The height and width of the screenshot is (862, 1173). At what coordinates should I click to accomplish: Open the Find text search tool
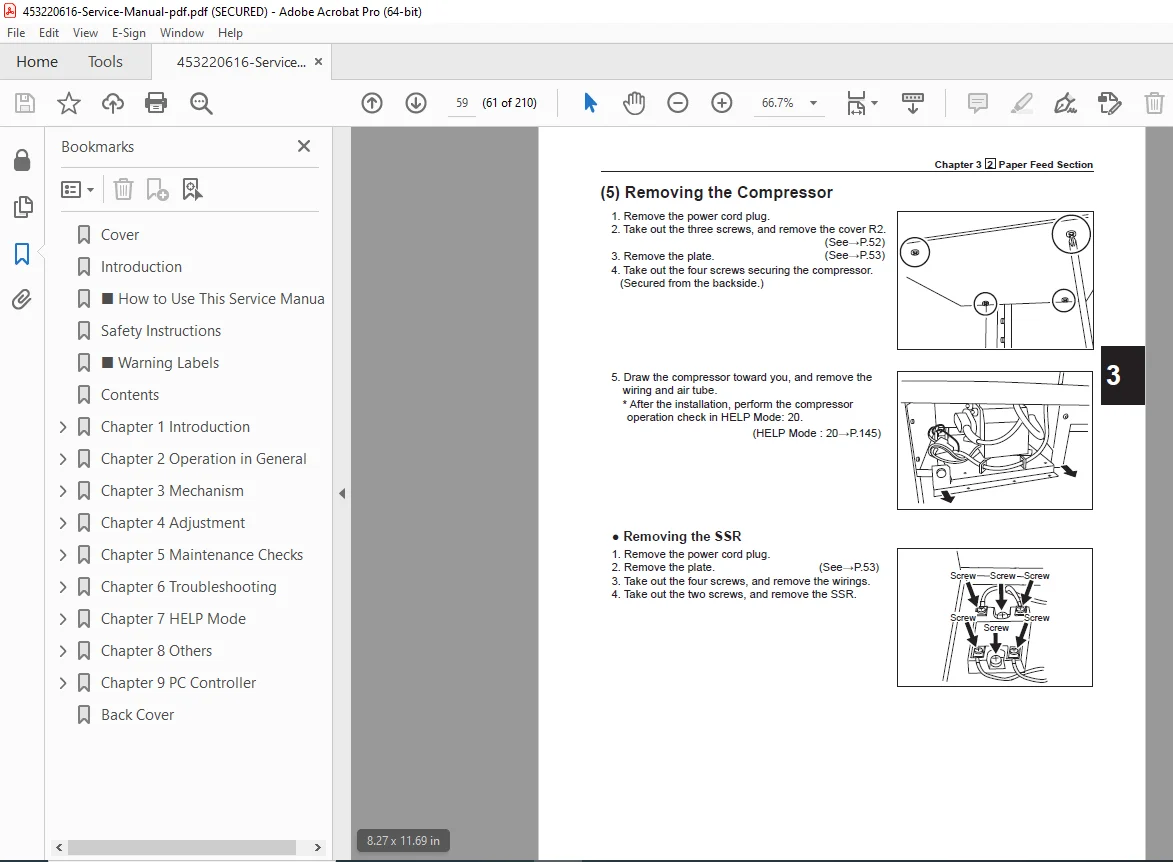pos(200,103)
